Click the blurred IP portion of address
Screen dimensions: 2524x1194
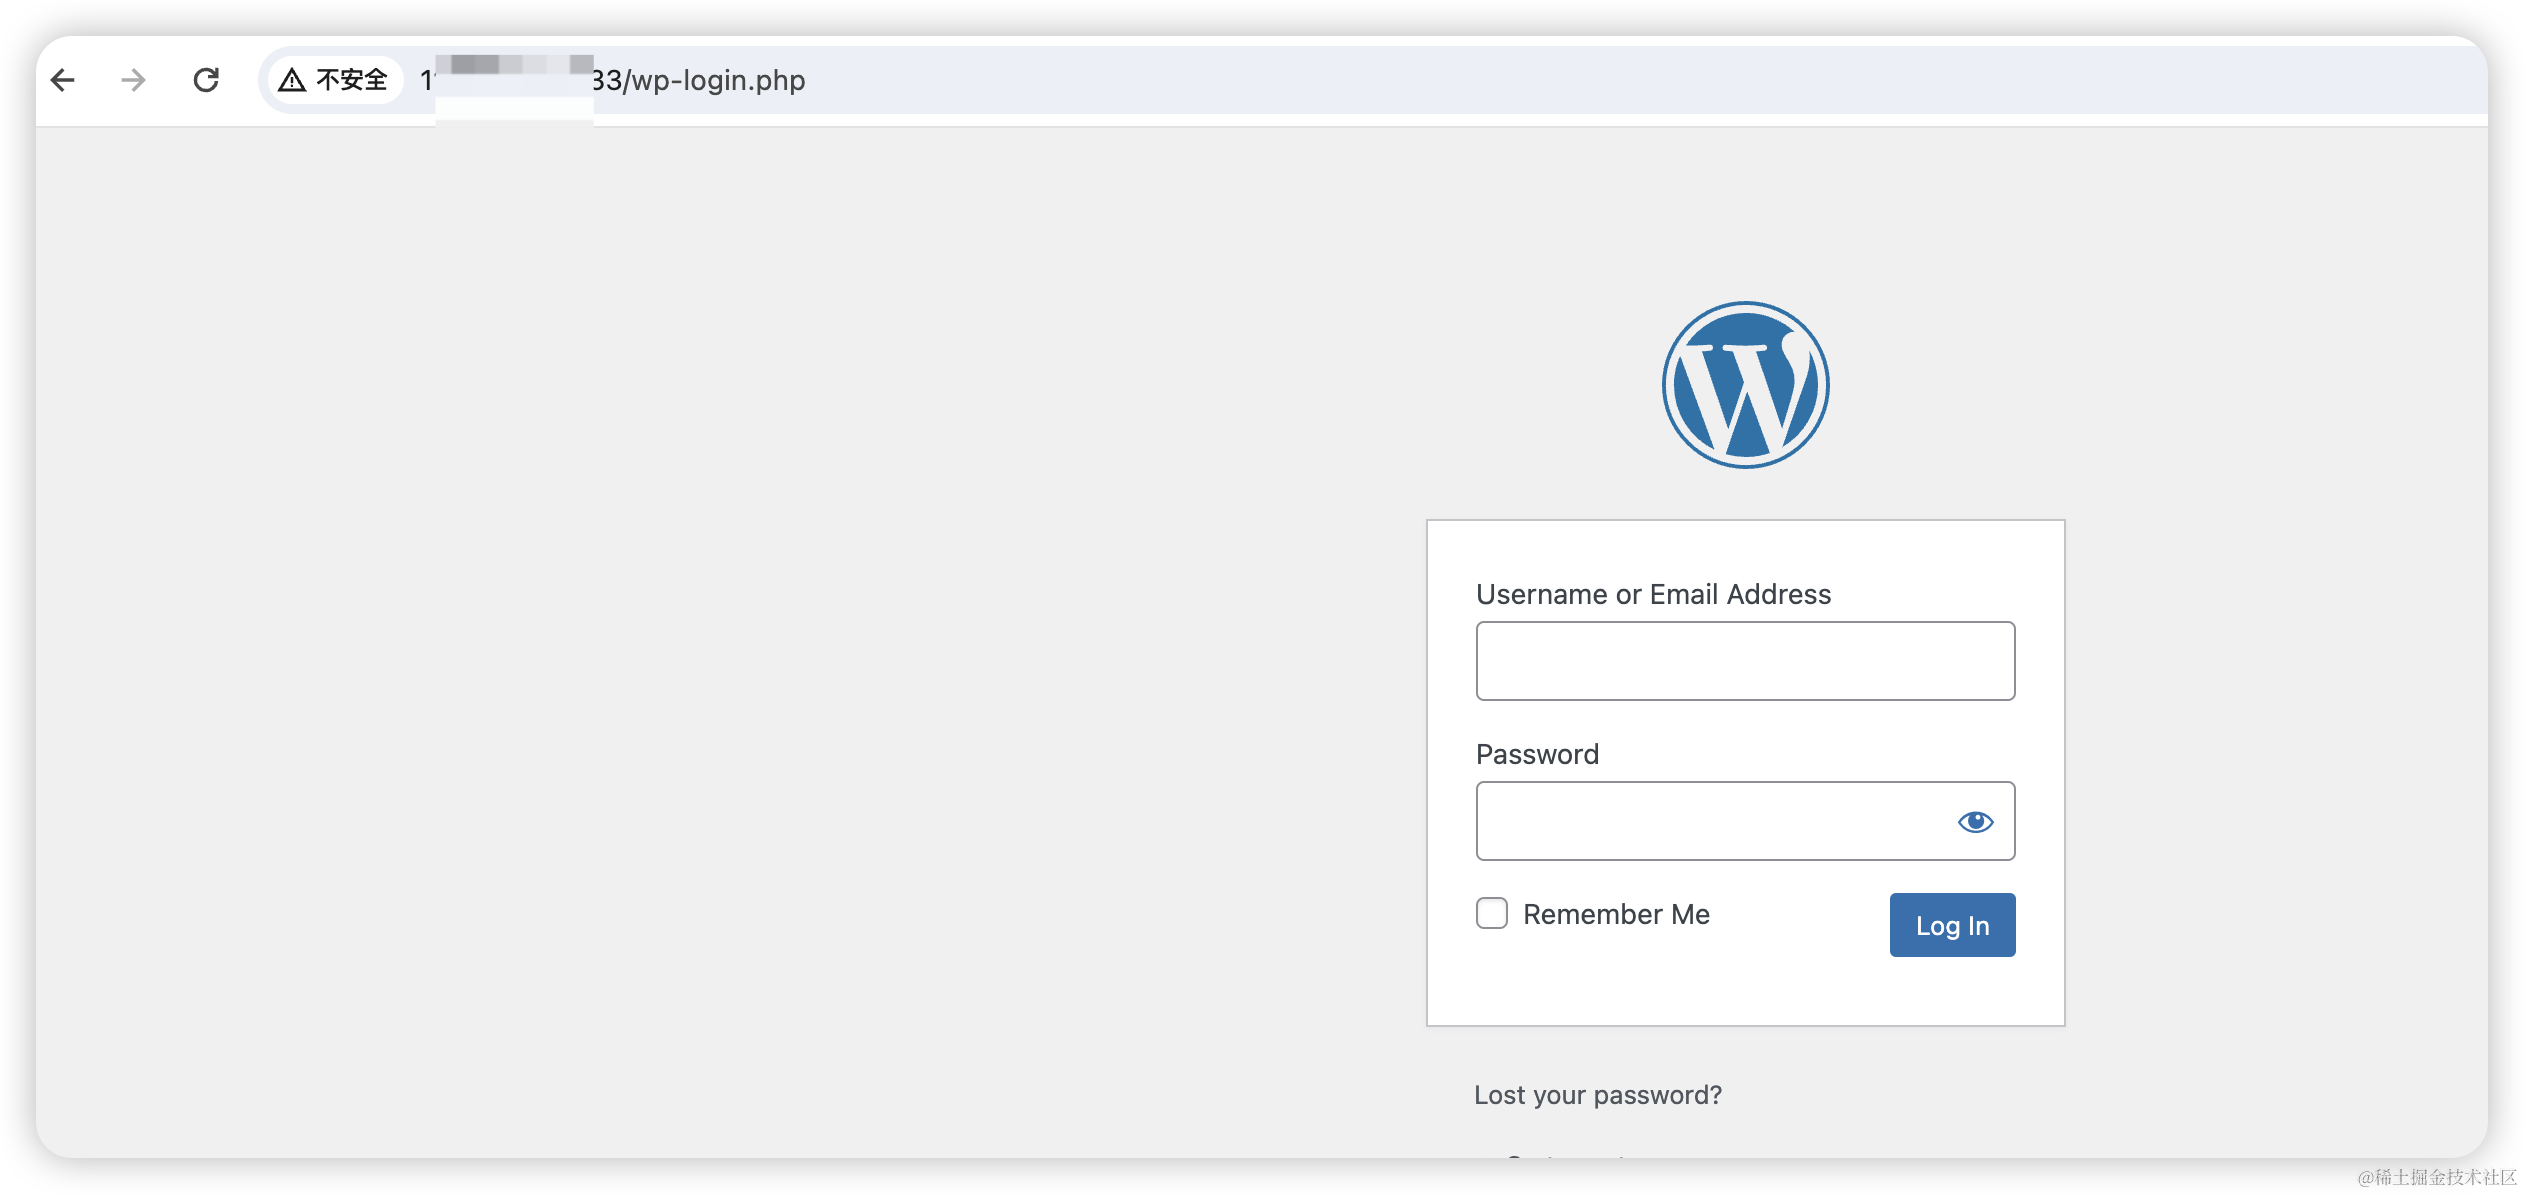[514, 78]
